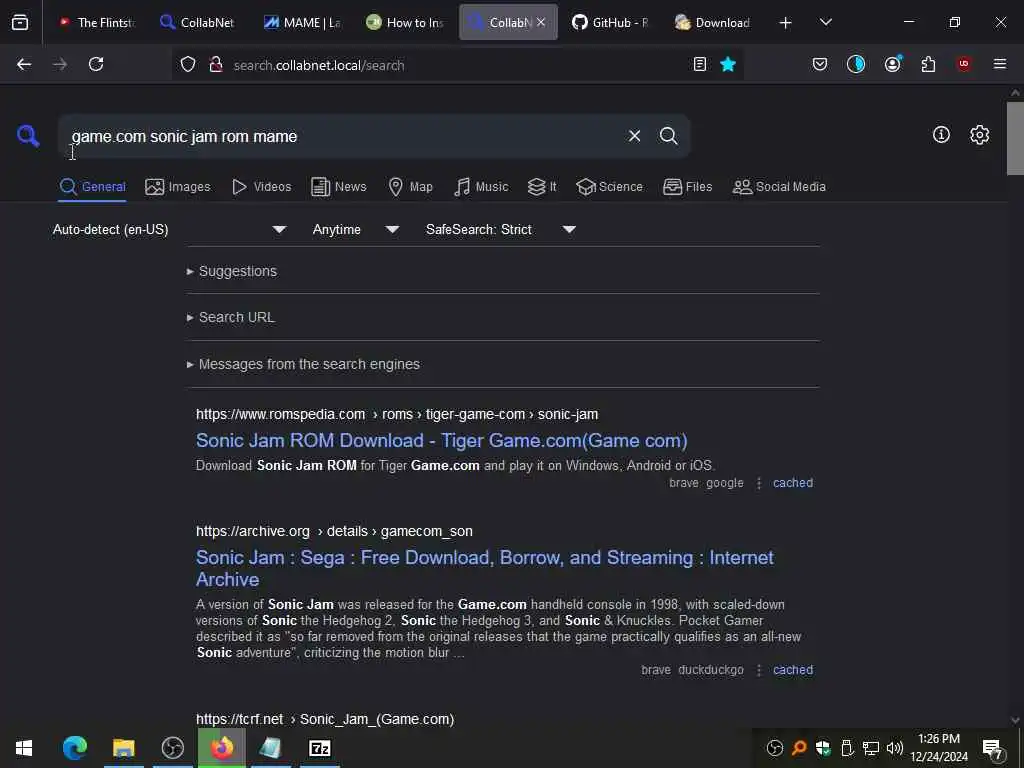The height and width of the screenshot is (768, 1024).
Task: Open the info about page icon
Action: click(941, 135)
